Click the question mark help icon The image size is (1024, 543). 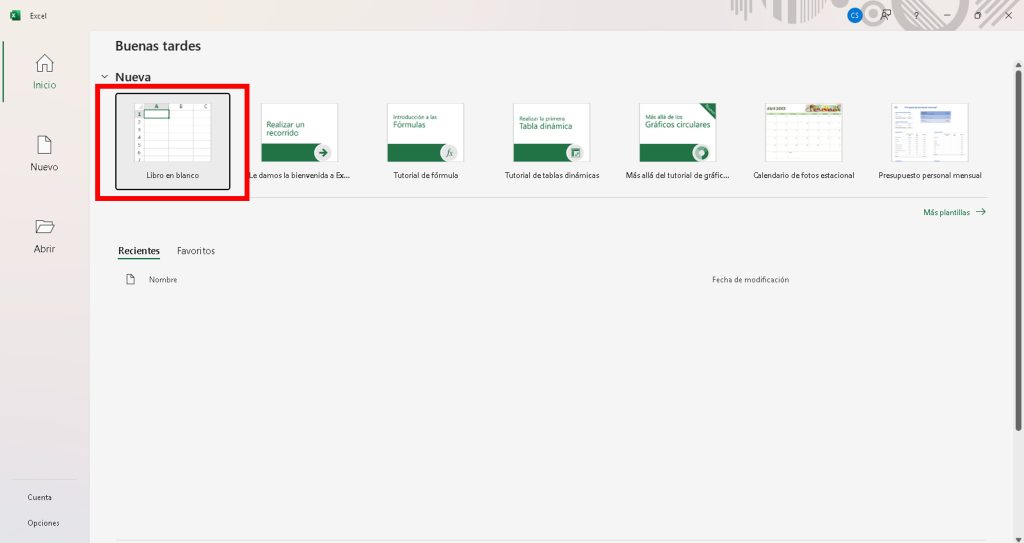click(x=916, y=16)
